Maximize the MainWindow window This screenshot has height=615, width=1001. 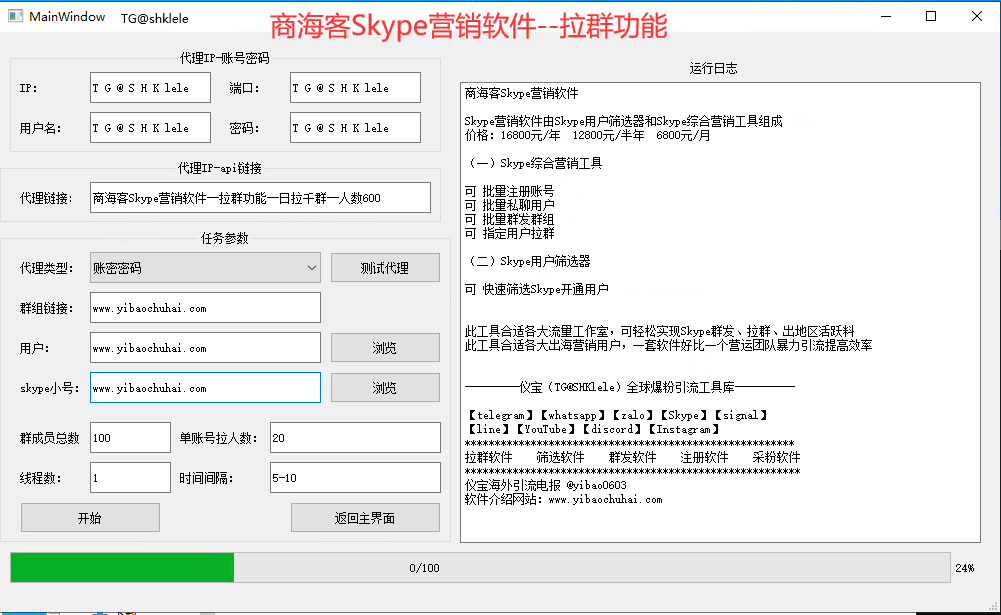point(931,17)
